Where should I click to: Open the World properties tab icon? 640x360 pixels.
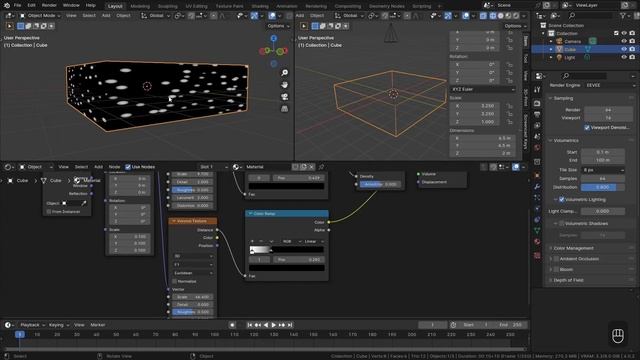click(537, 148)
